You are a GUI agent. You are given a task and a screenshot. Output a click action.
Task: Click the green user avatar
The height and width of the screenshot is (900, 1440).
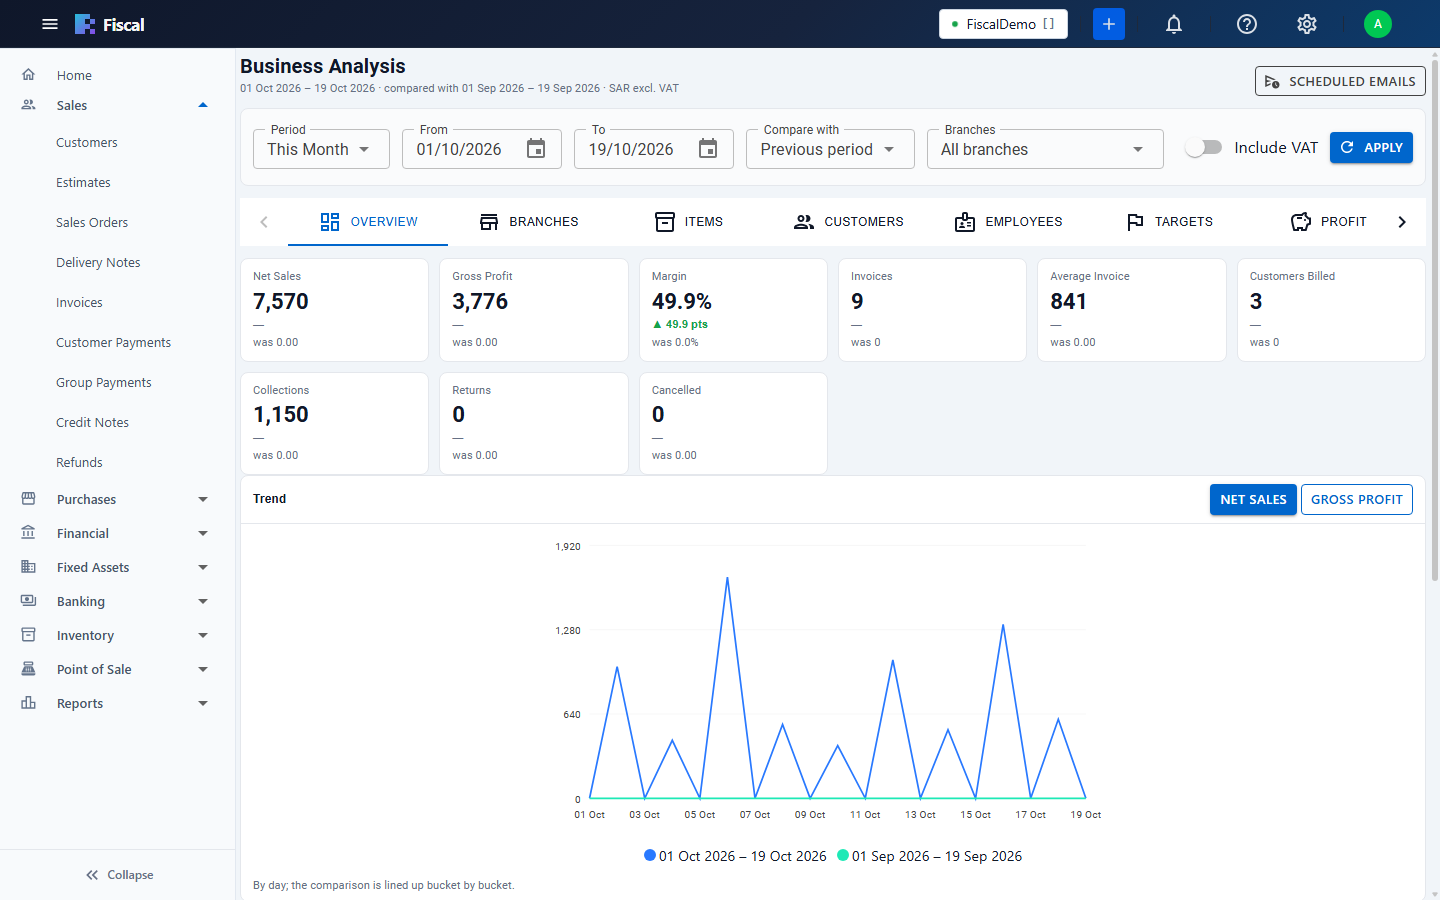(x=1378, y=24)
